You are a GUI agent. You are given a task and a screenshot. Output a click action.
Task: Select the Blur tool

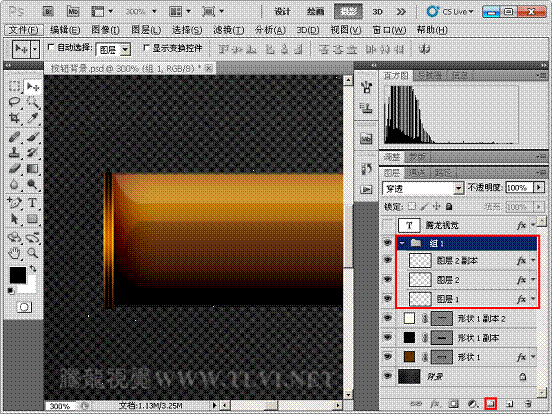click(14, 184)
